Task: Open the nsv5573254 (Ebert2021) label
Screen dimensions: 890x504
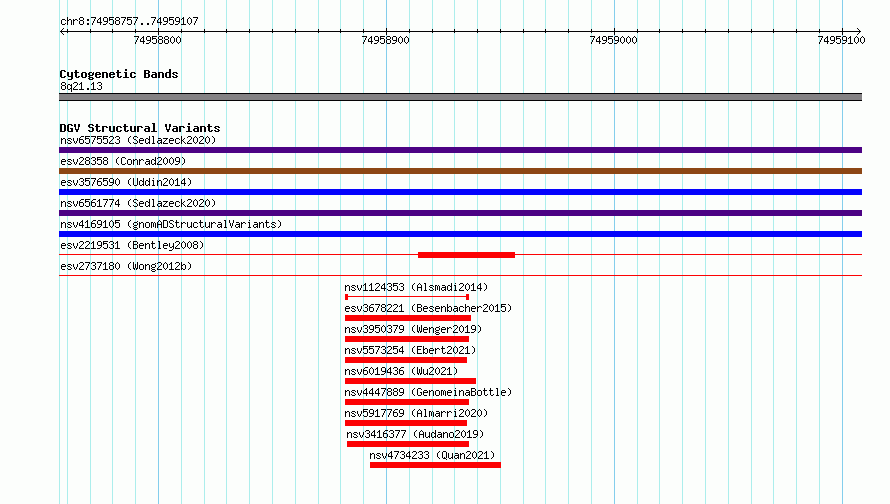Action: [410, 350]
